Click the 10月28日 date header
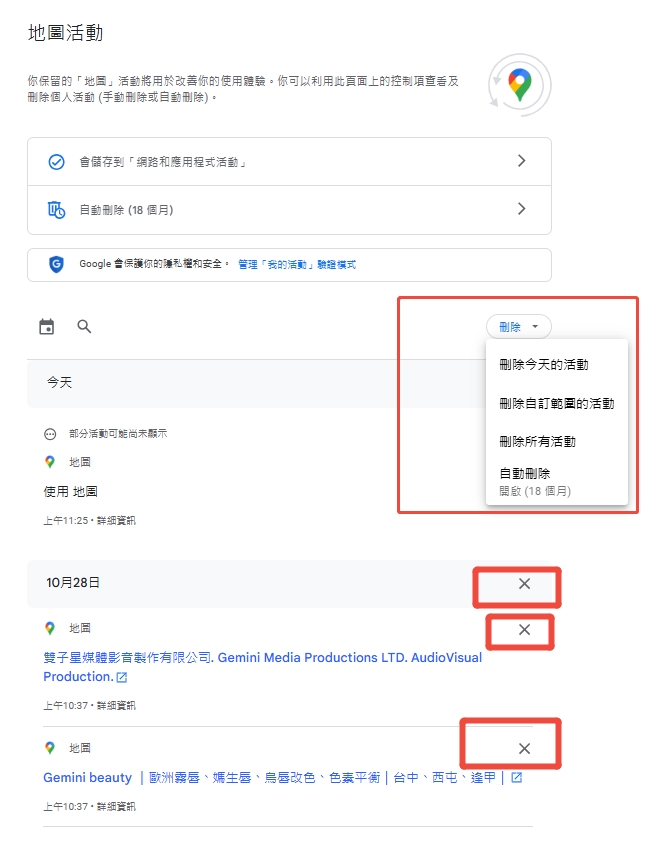654x841 pixels. tap(73, 582)
